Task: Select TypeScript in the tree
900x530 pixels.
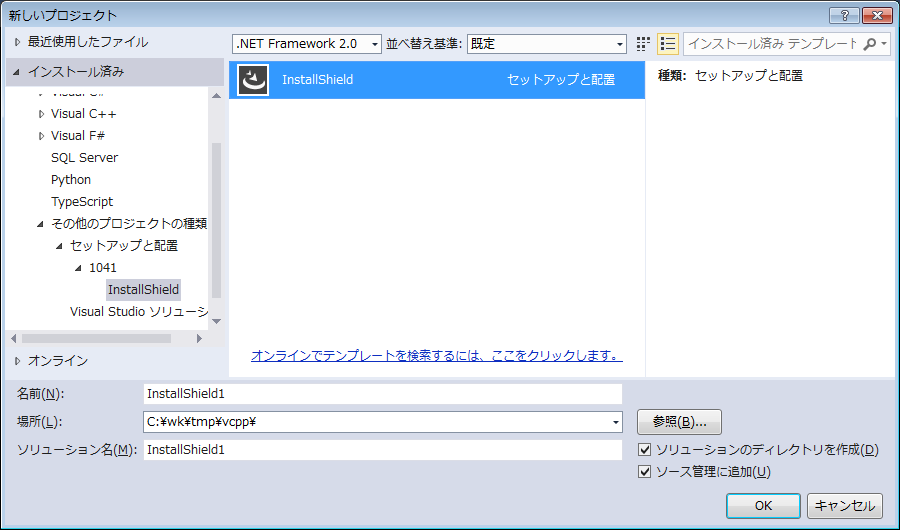Action: coord(82,202)
